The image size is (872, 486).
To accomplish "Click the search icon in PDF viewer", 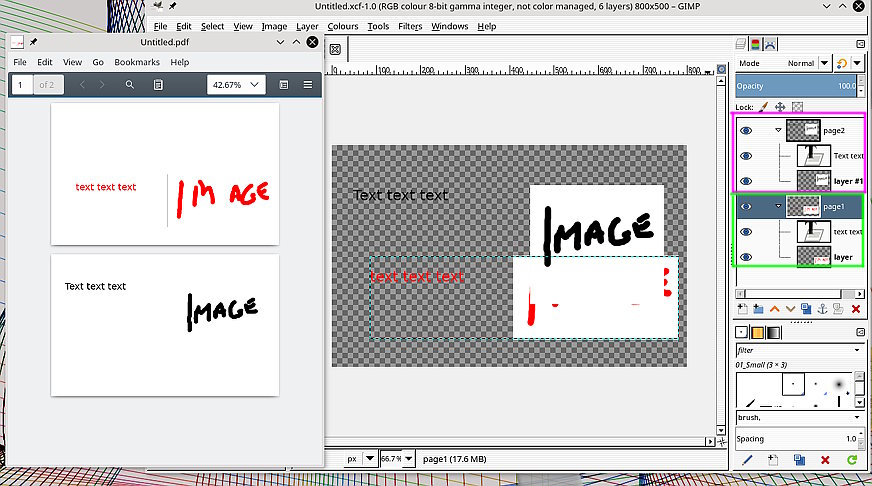I will click(x=130, y=85).
